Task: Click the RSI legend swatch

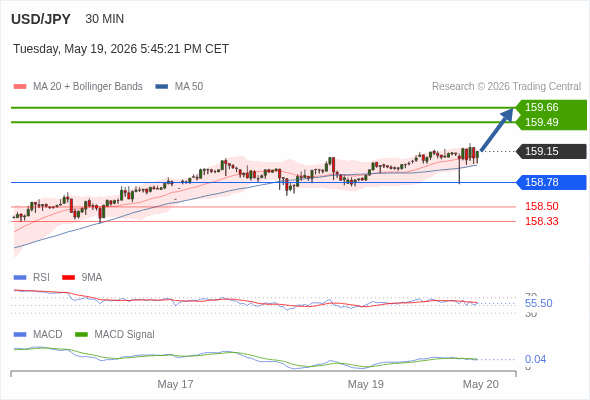Action: click(20, 278)
